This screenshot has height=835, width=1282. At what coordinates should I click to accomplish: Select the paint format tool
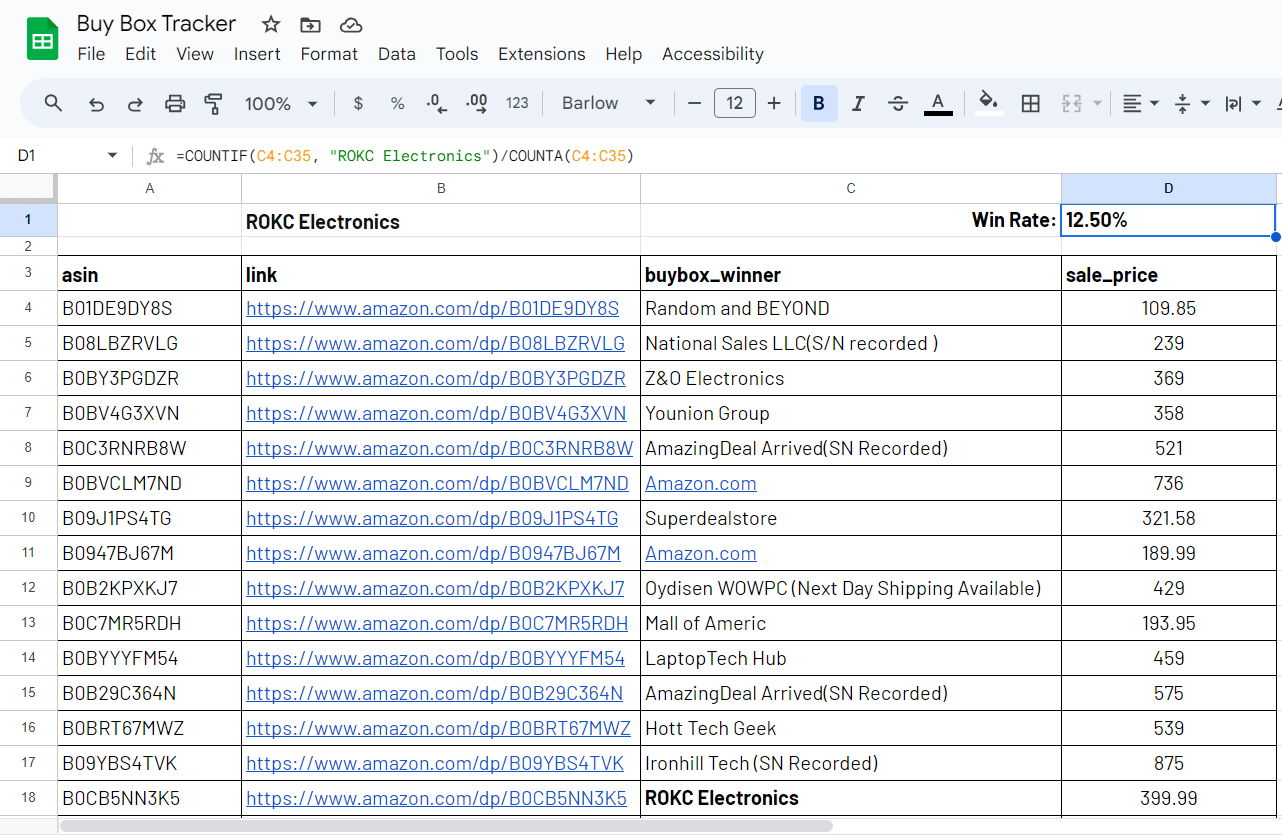pos(213,103)
